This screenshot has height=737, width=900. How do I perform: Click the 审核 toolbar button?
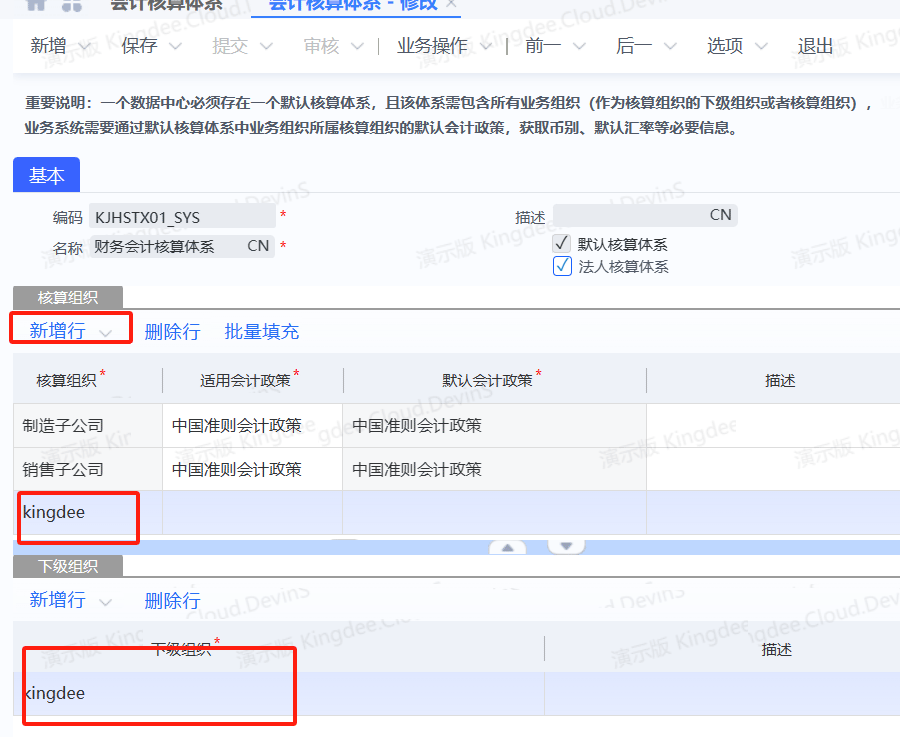pyautogui.click(x=321, y=45)
